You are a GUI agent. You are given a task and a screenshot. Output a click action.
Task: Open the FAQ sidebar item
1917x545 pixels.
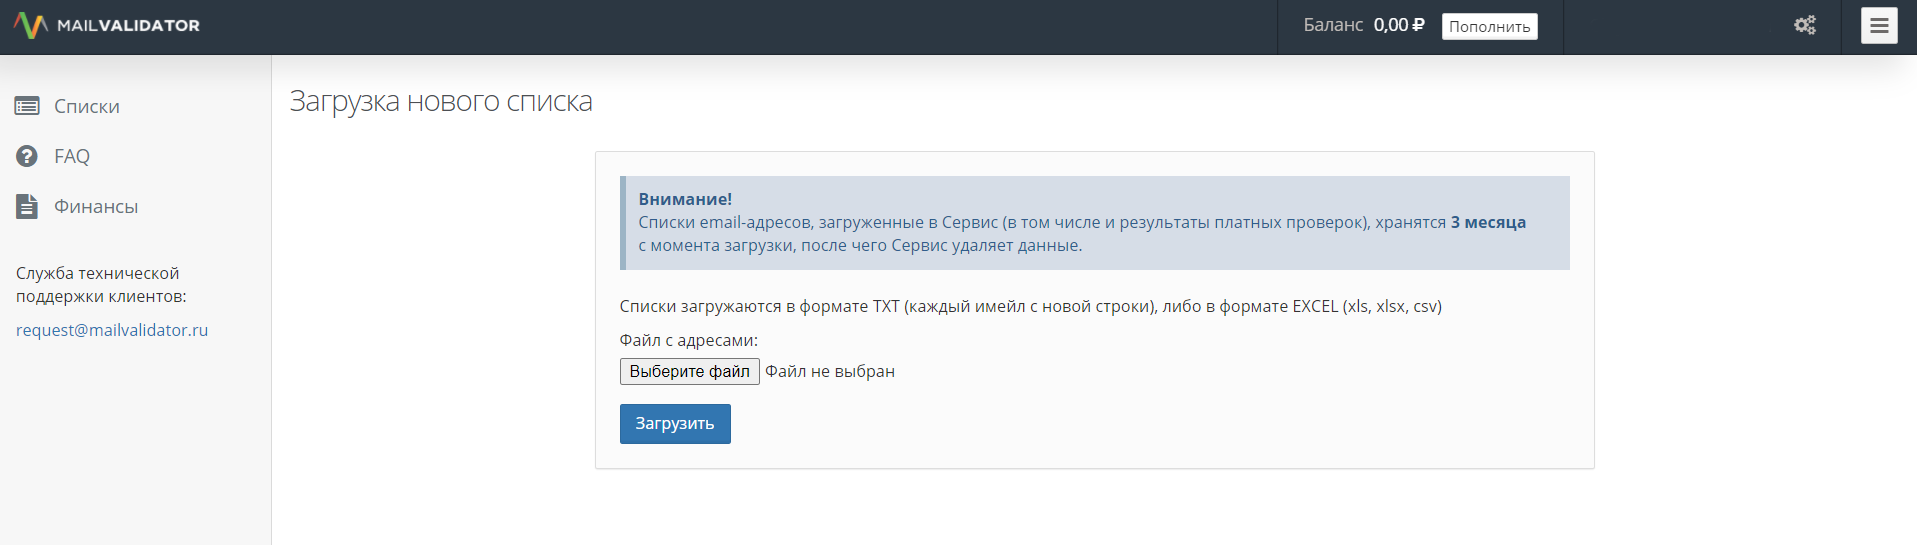[72, 156]
